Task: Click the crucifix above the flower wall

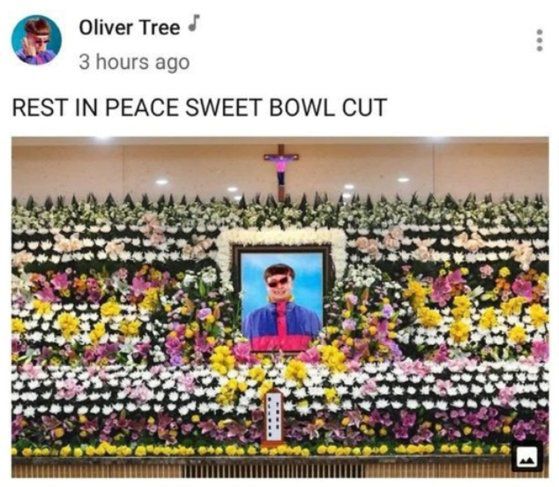Action: pyautogui.click(x=281, y=171)
